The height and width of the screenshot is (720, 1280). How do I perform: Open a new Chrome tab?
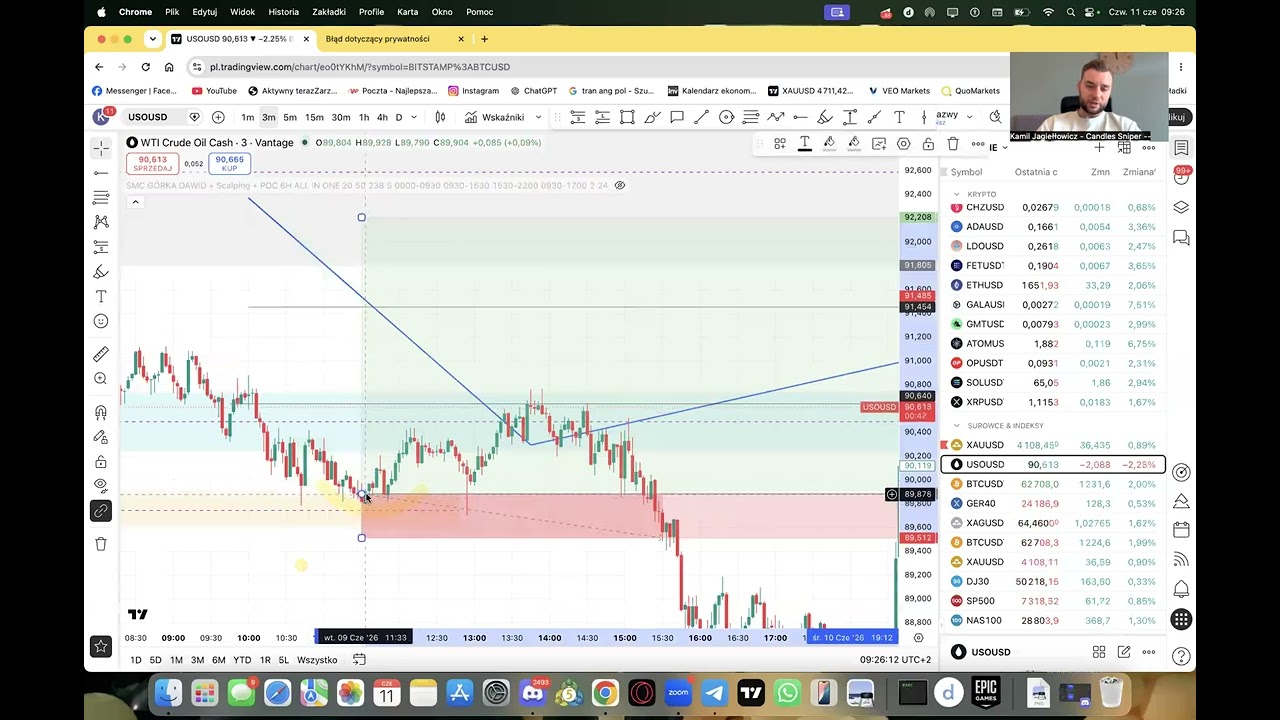(484, 39)
